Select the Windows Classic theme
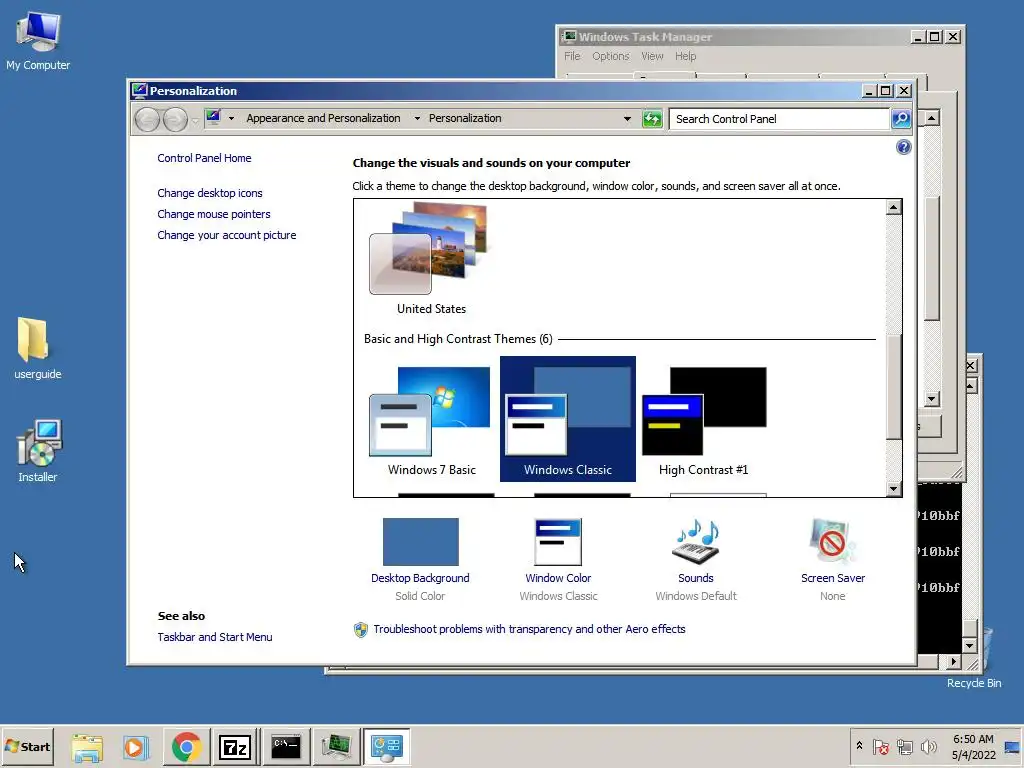The image size is (1024, 768). (x=568, y=419)
